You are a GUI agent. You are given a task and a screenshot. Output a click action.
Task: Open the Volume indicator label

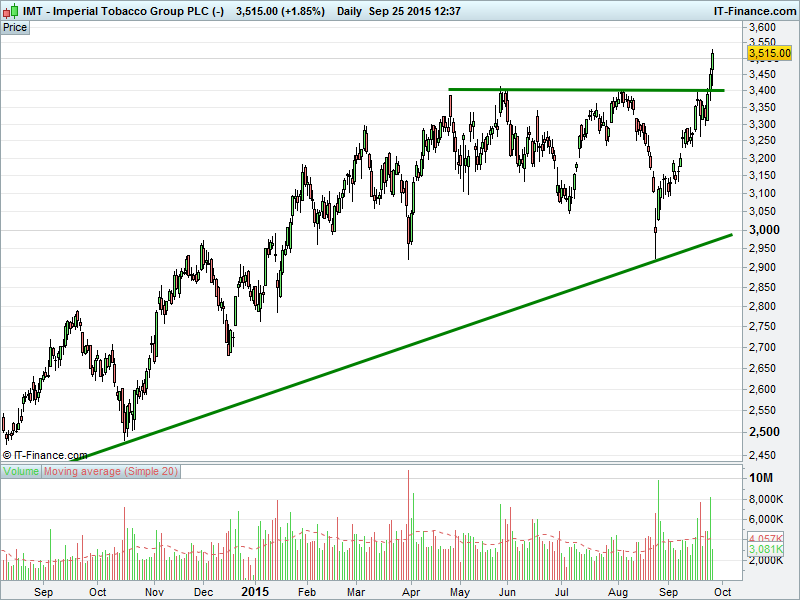point(21,471)
